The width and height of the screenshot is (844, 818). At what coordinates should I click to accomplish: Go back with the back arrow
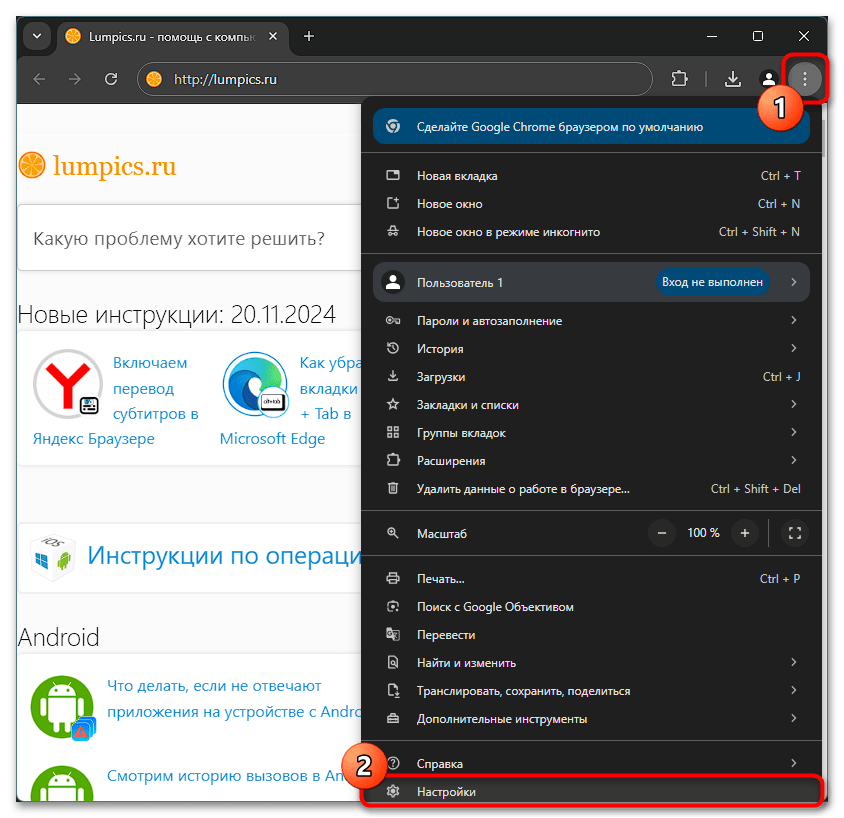tap(39, 79)
